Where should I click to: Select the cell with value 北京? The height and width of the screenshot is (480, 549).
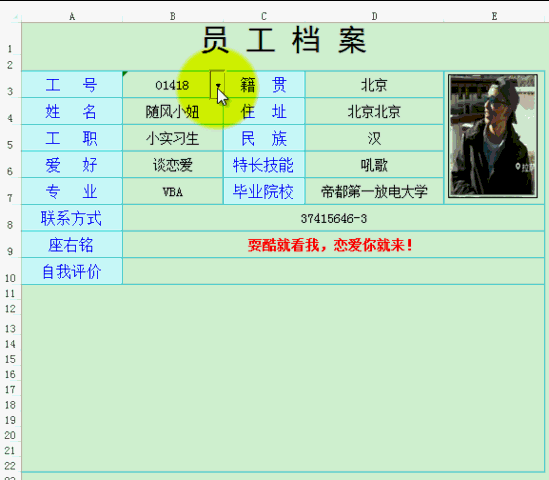(374, 85)
